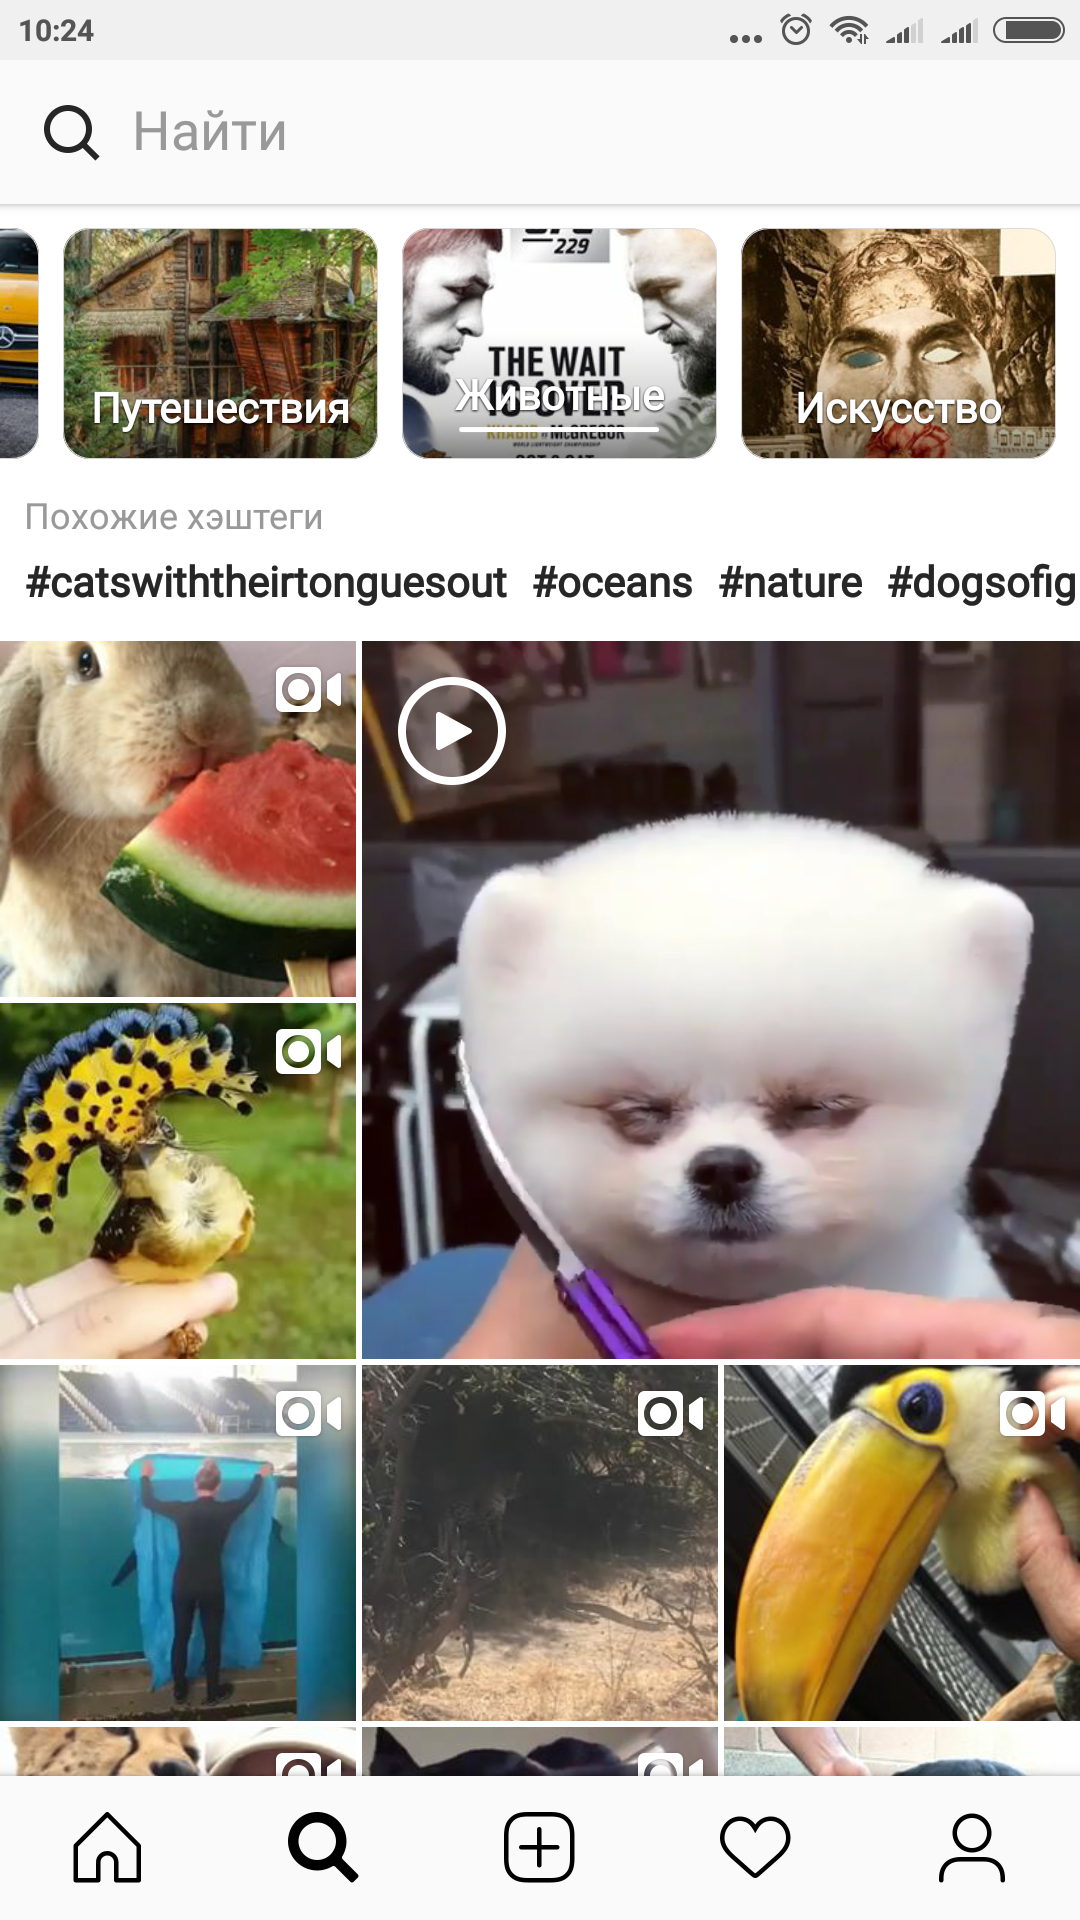Open hashtag #catswiththeirtonguesout
Viewport: 1080px width, 1920px height.
coord(266,582)
